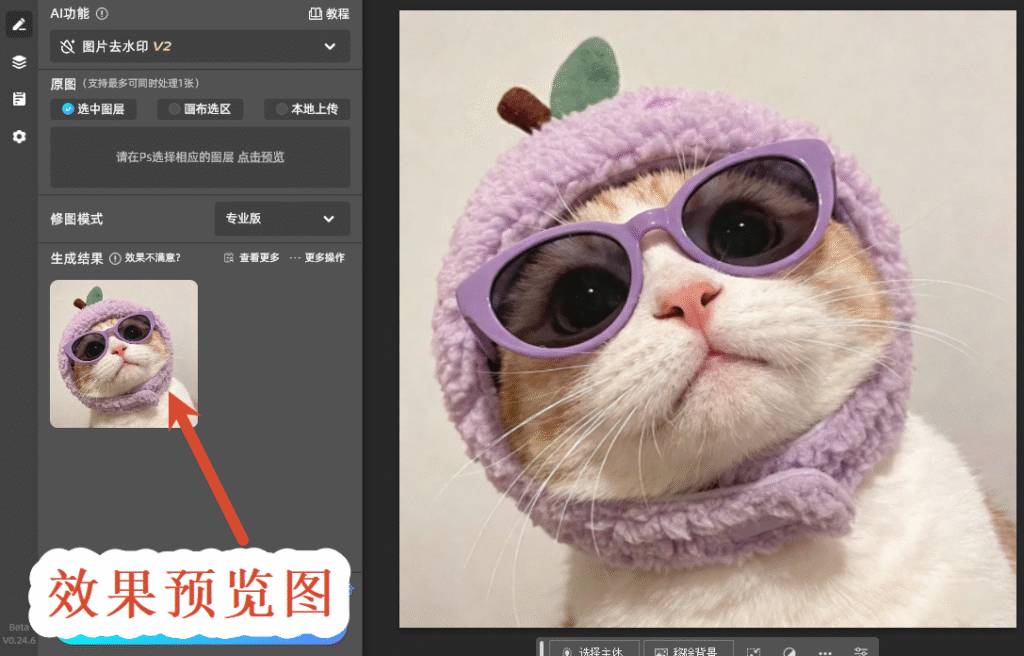The height and width of the screenshot is (656, 1024).
Task: Open the layers stack icon in sidebar
Action: coord(19,62)
